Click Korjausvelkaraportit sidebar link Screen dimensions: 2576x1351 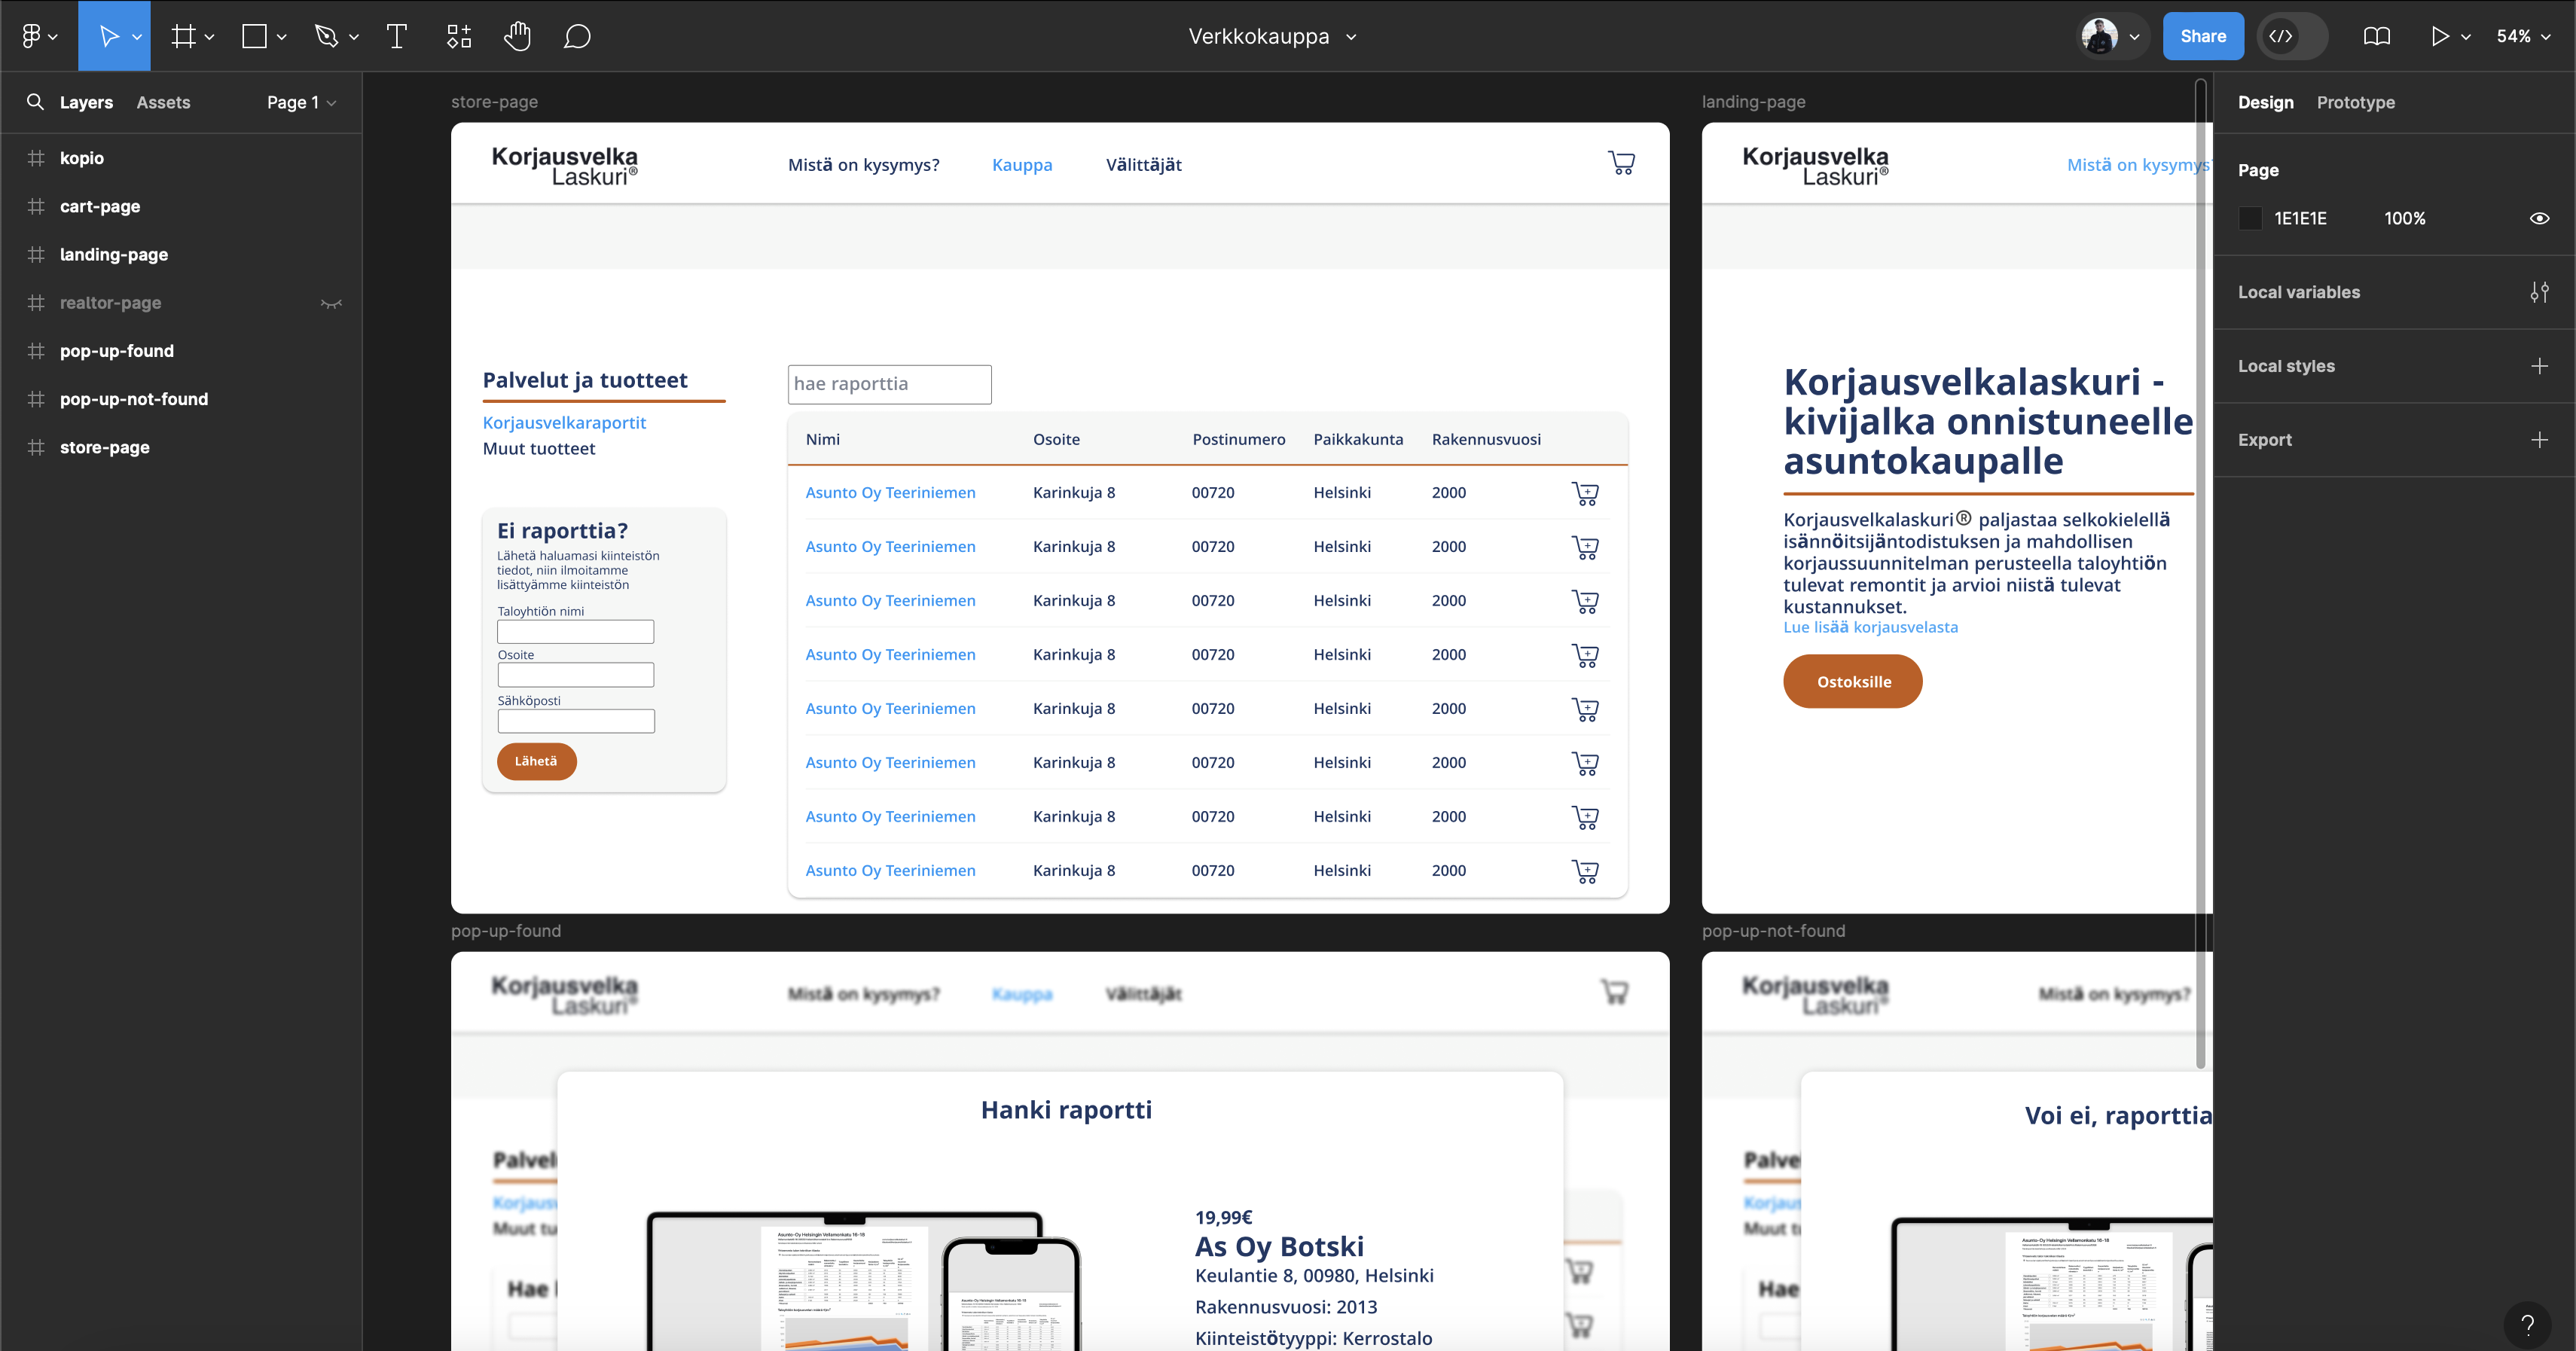564,422
